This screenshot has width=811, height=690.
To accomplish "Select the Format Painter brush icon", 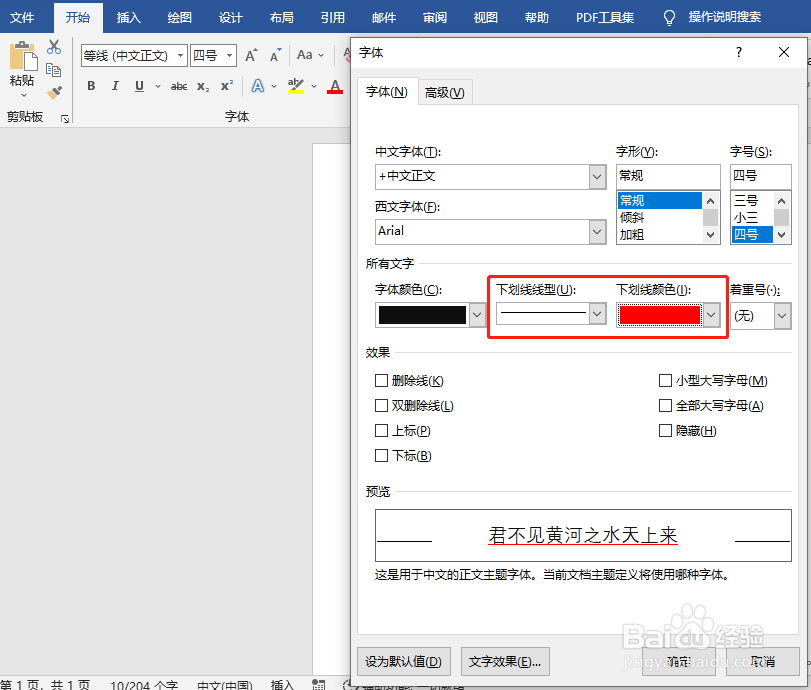I will [54, 93].
